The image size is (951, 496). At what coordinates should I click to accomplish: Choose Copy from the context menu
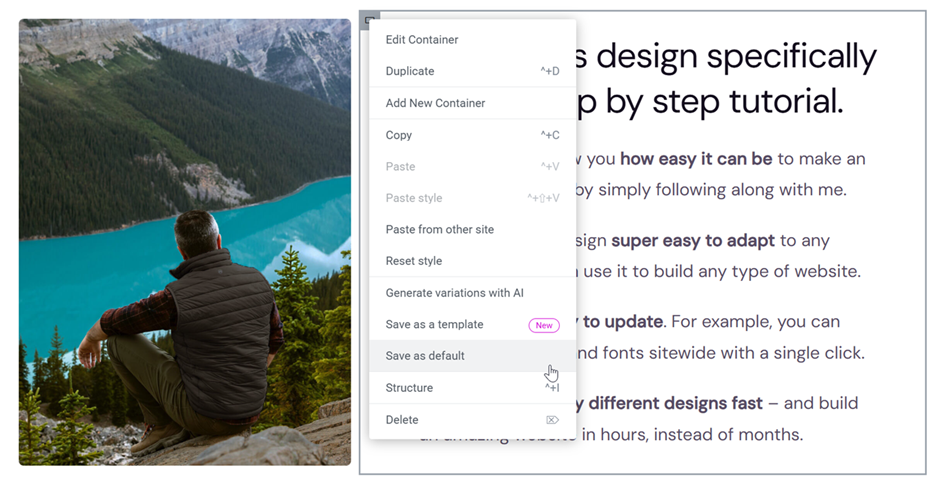pos(472,135)
